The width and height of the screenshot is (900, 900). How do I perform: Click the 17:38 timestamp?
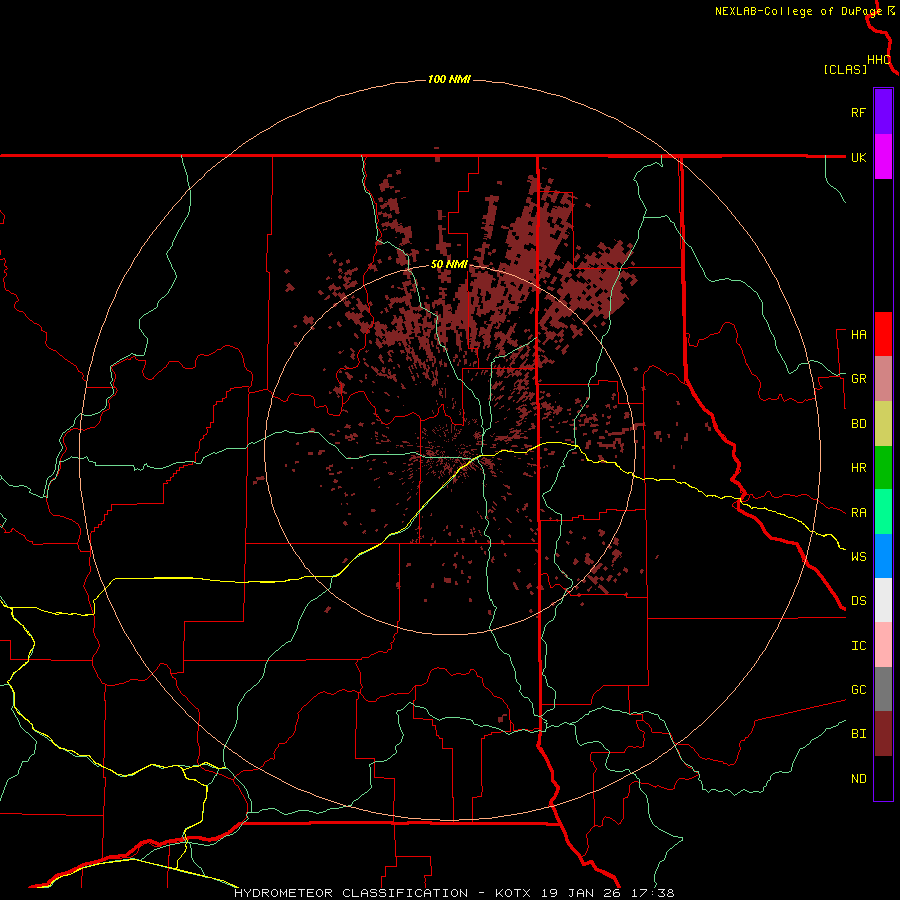655,893
